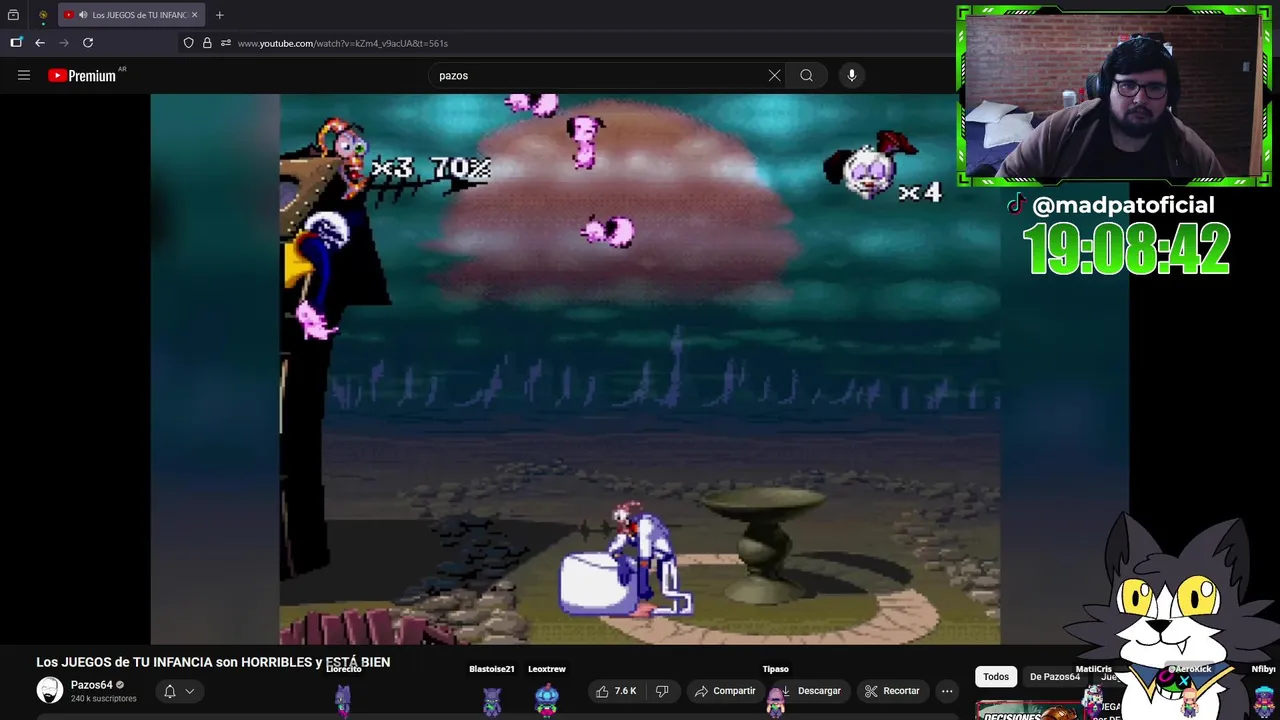The height and width of the screenshot is (720, 1280).
Task: Go back with browser back arrow
Action: 40,43
